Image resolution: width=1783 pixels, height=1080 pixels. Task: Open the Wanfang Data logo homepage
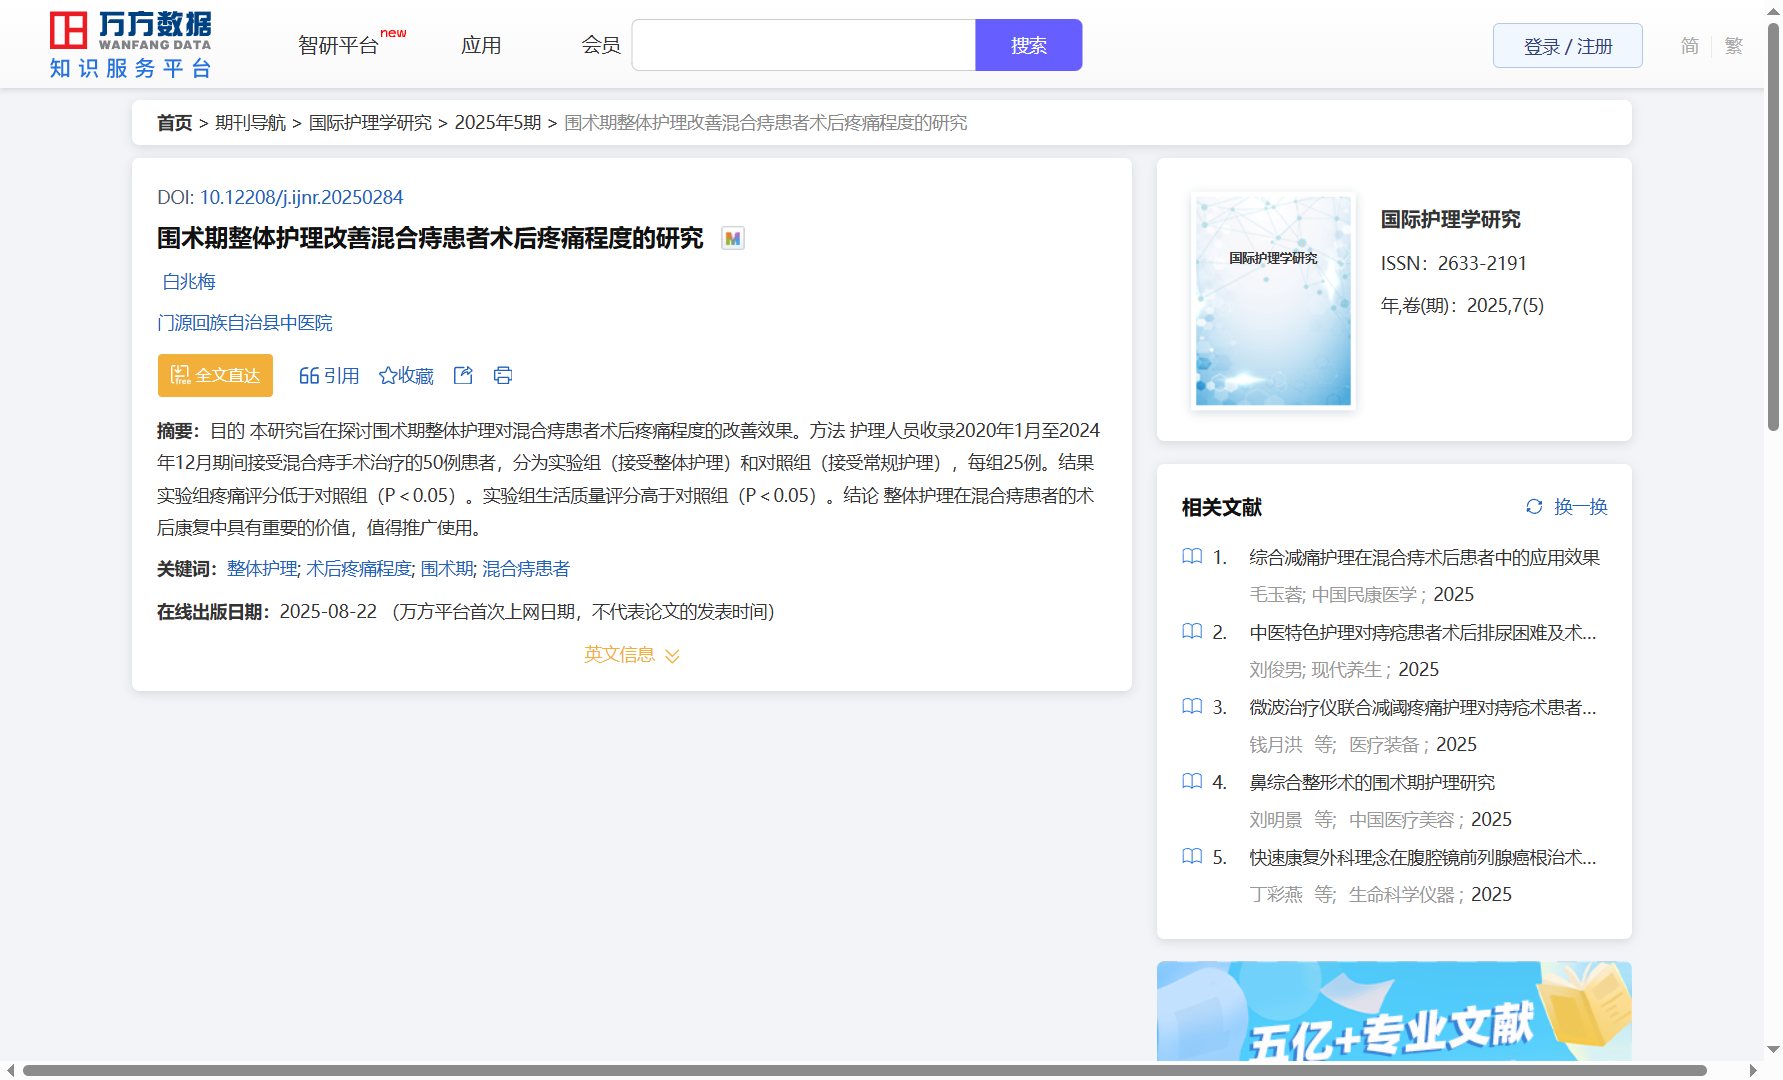pos(131,45)
